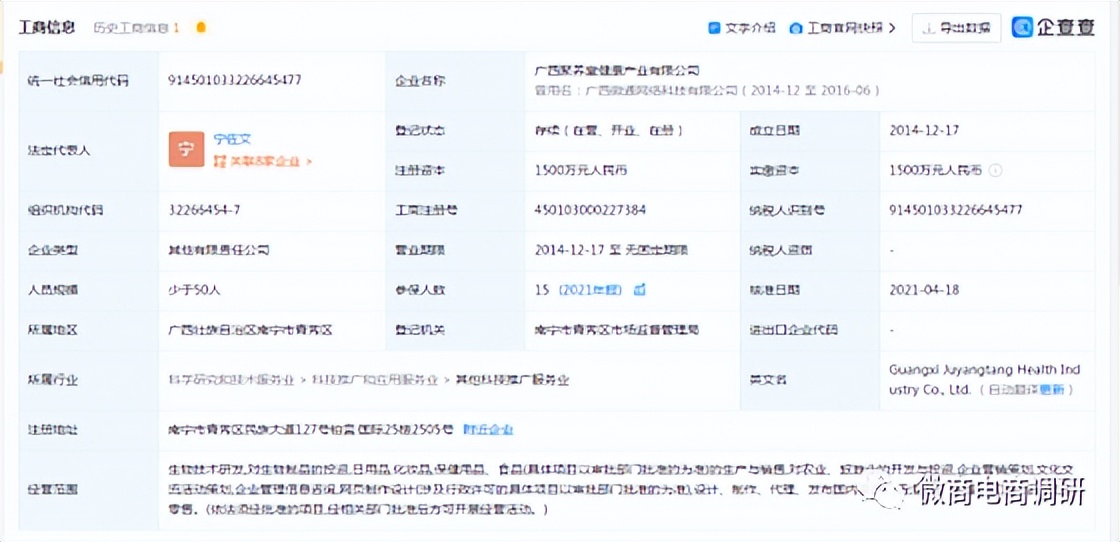This screenshot has width=1120, height=542.
Task: Click the 登记机关 value 南宁市青秀区市场监督管理局
Action: coord(616,330)
